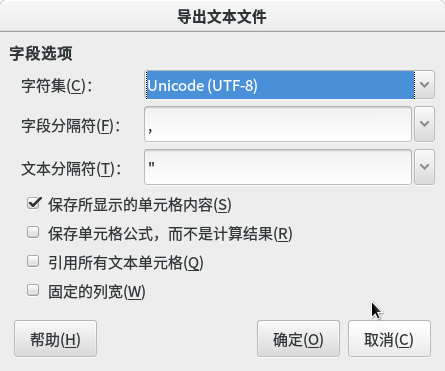This screenshot has width=445, height=371.
Task: Uncheck 保存所显示的单元格内容 checkbox
Action: pyautogui.click(x=34, y=203)
